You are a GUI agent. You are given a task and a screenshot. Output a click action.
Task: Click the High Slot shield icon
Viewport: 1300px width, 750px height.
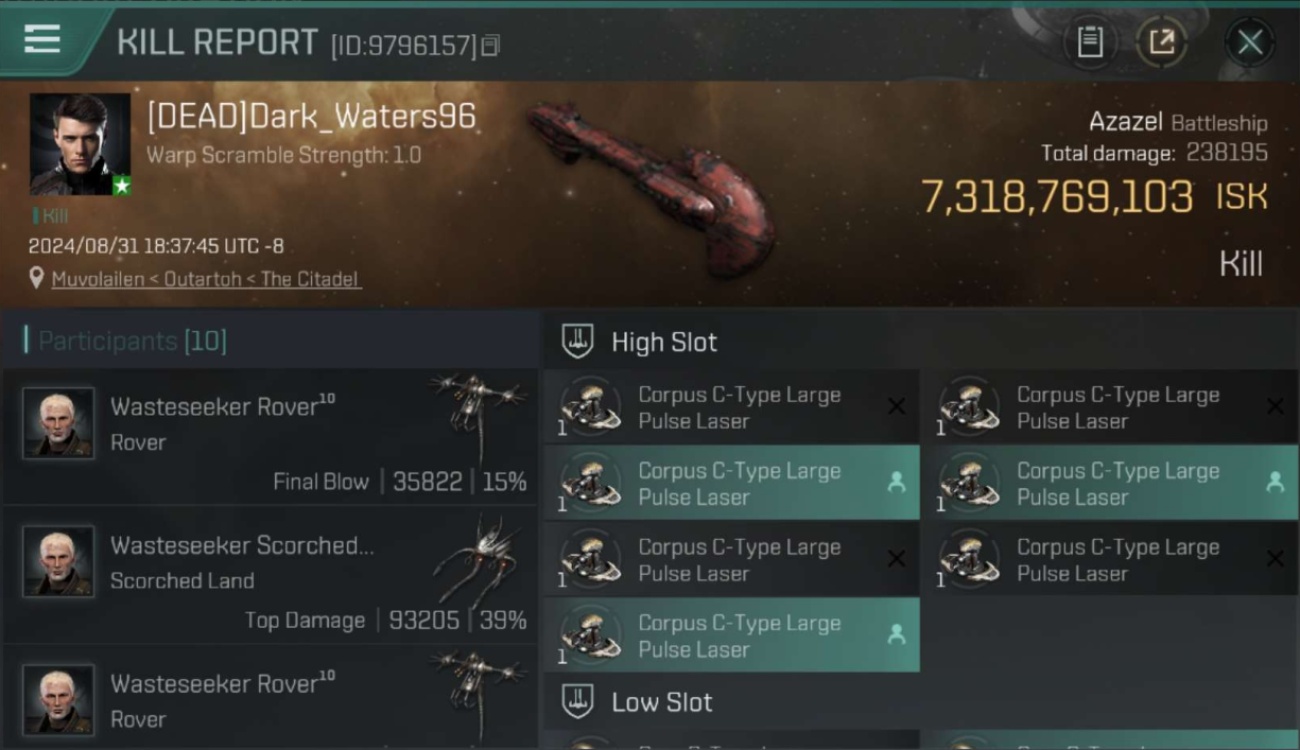(577, 341)
